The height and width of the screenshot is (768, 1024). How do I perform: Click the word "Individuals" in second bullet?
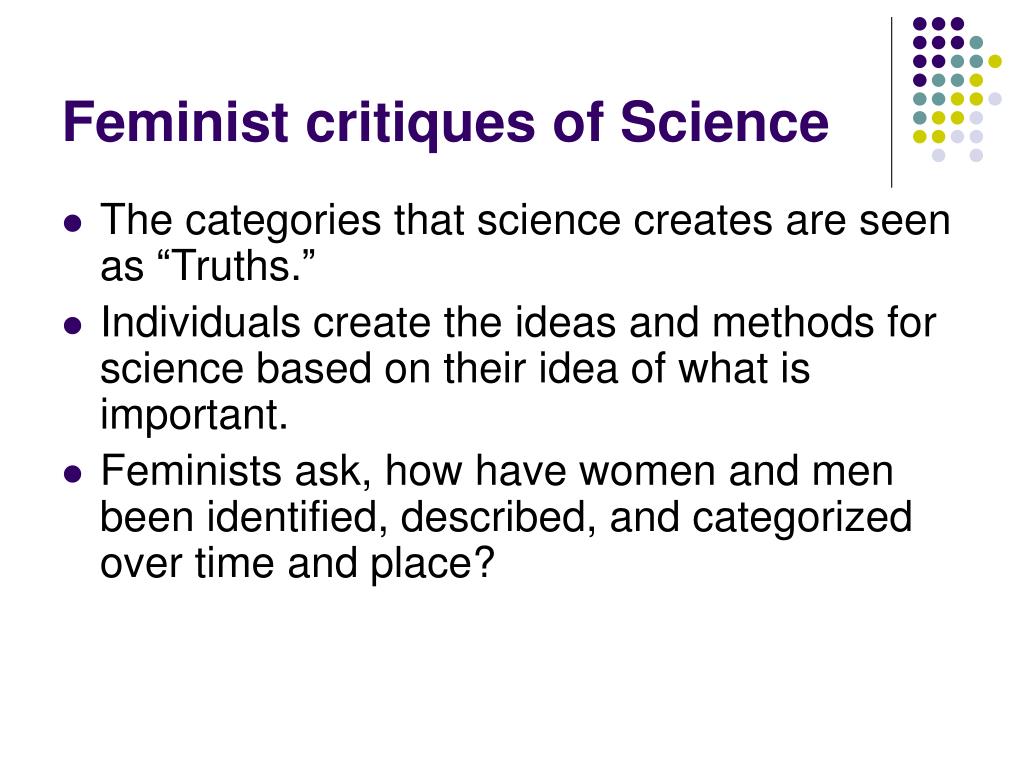pos(200,322)
